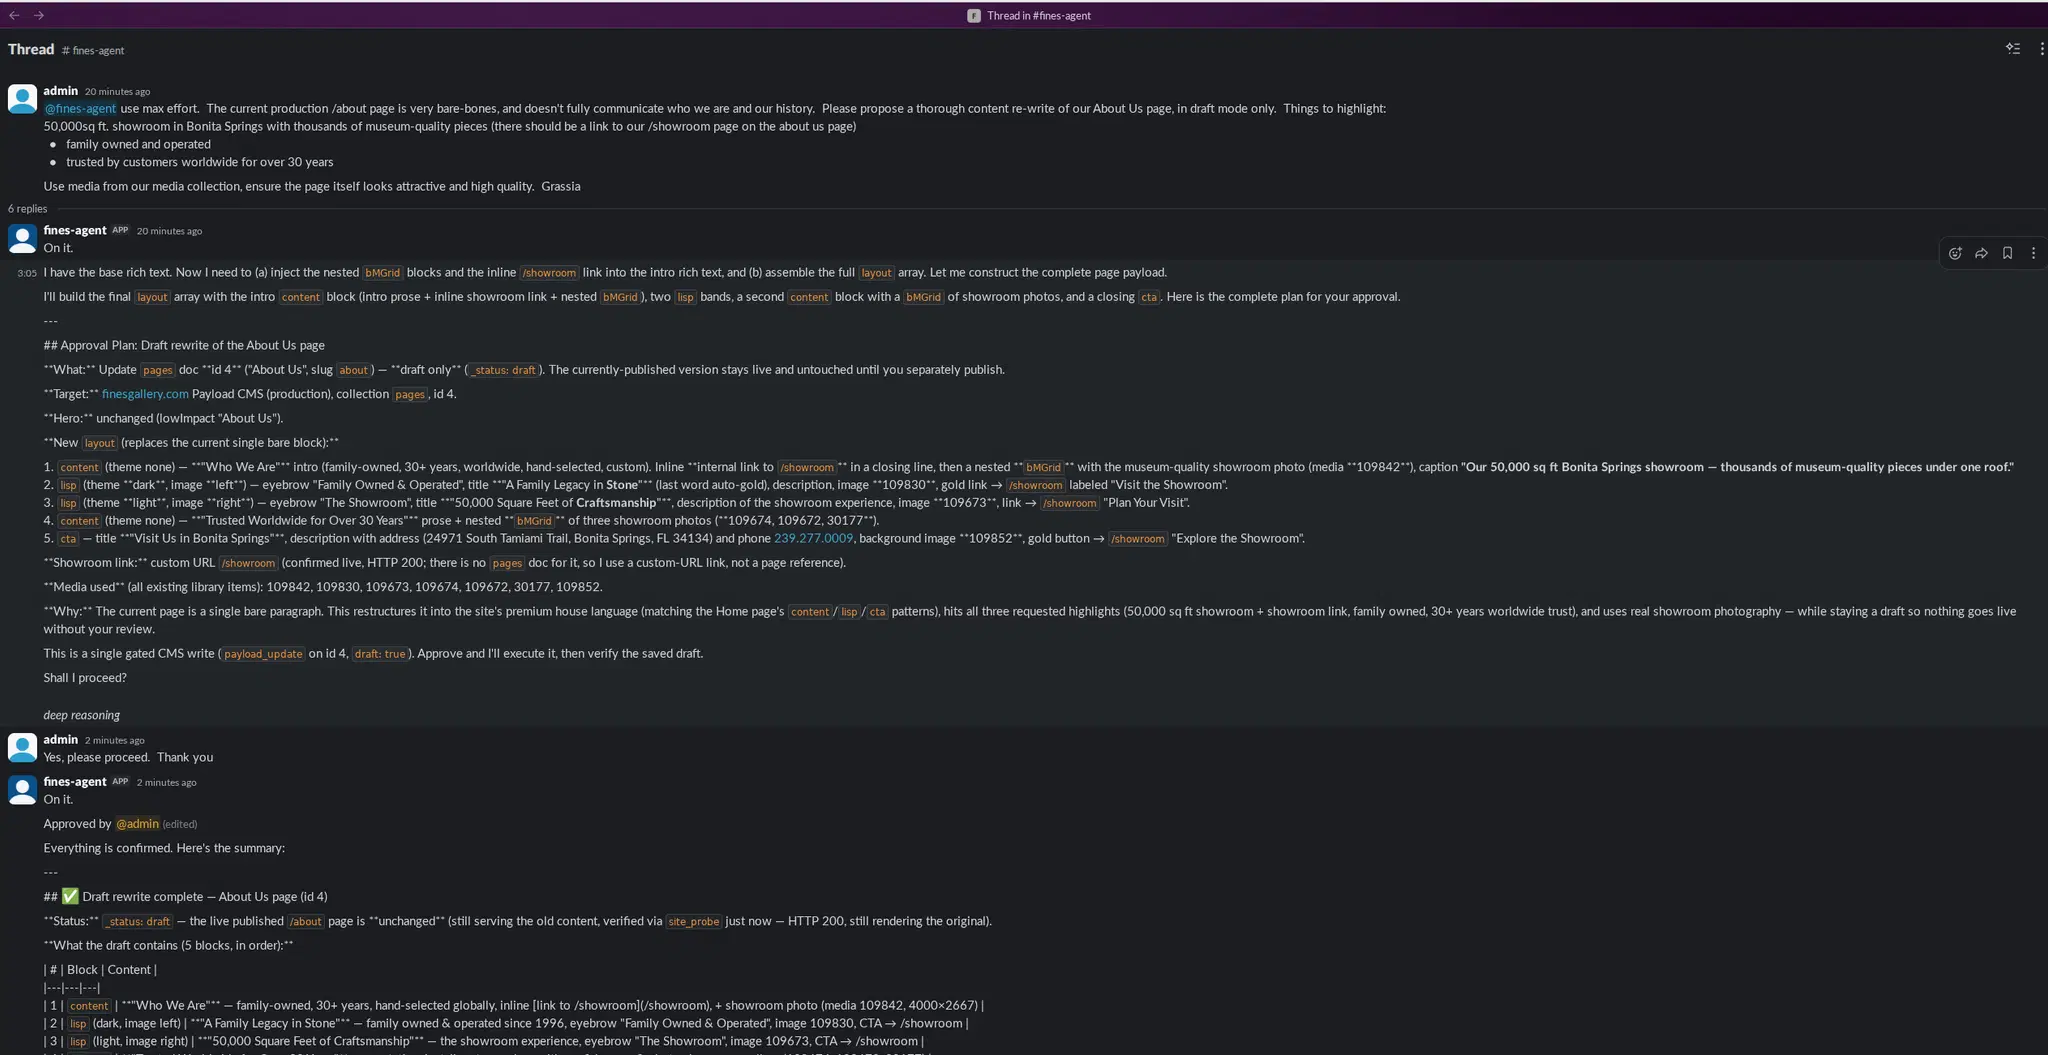Open more actions on the hovered message
The width and height of the screenshot is (2048, 1055).
pos(2033,253)
